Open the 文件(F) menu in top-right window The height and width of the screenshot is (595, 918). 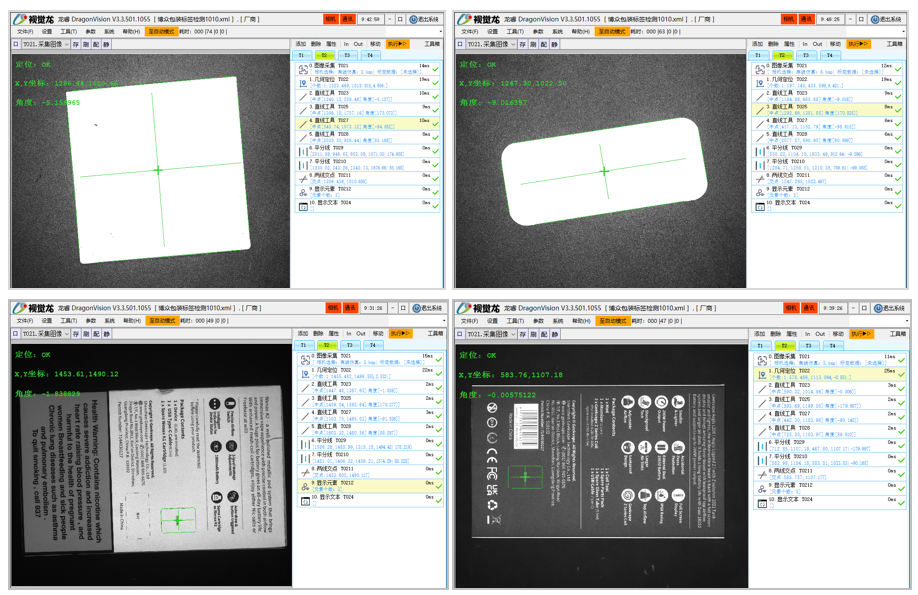pyautogui.click(x=470, y=31)
